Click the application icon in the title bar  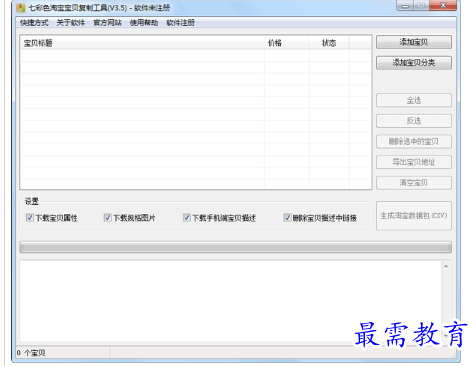click(x=21, y=8)
